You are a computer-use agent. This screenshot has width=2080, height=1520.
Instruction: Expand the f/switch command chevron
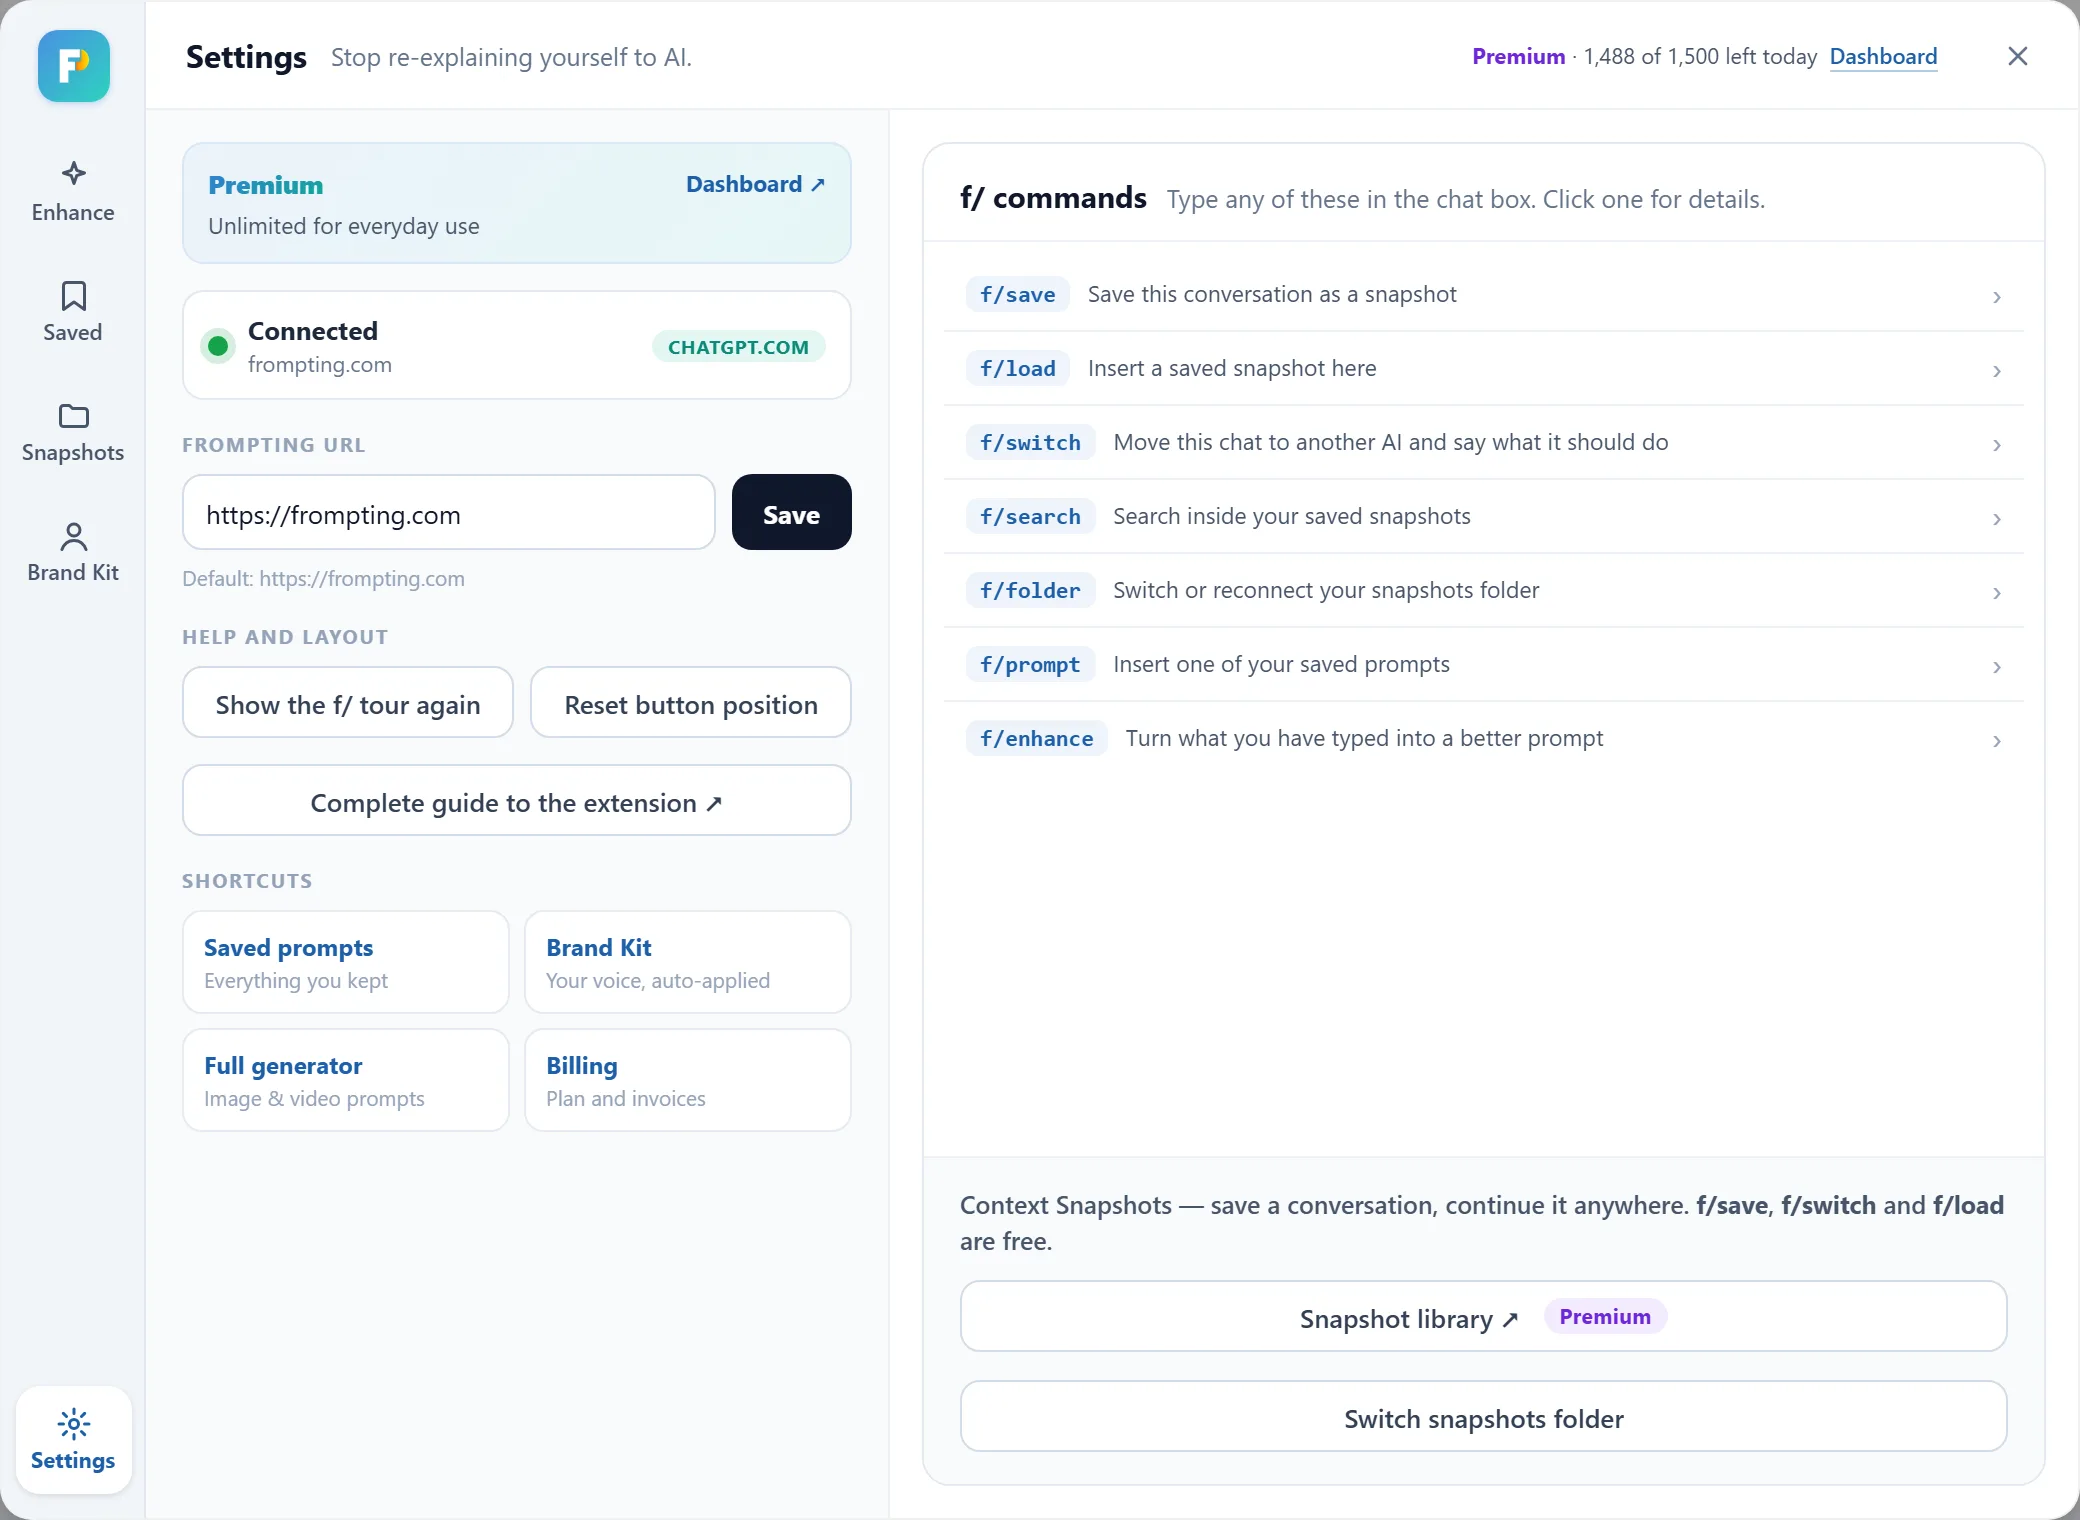(1996, 445)
